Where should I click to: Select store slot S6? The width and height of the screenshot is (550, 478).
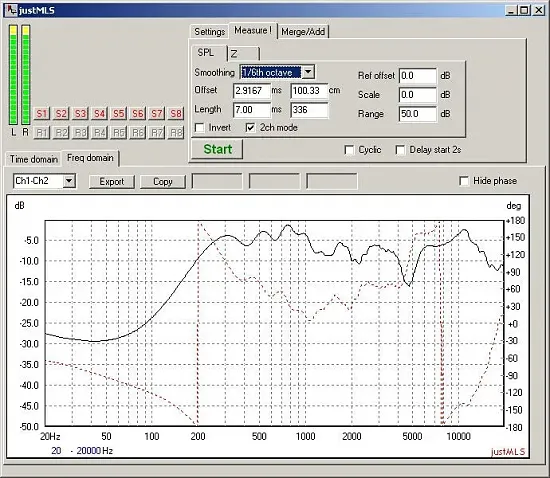pyautogui.click(x=138, y=114)
